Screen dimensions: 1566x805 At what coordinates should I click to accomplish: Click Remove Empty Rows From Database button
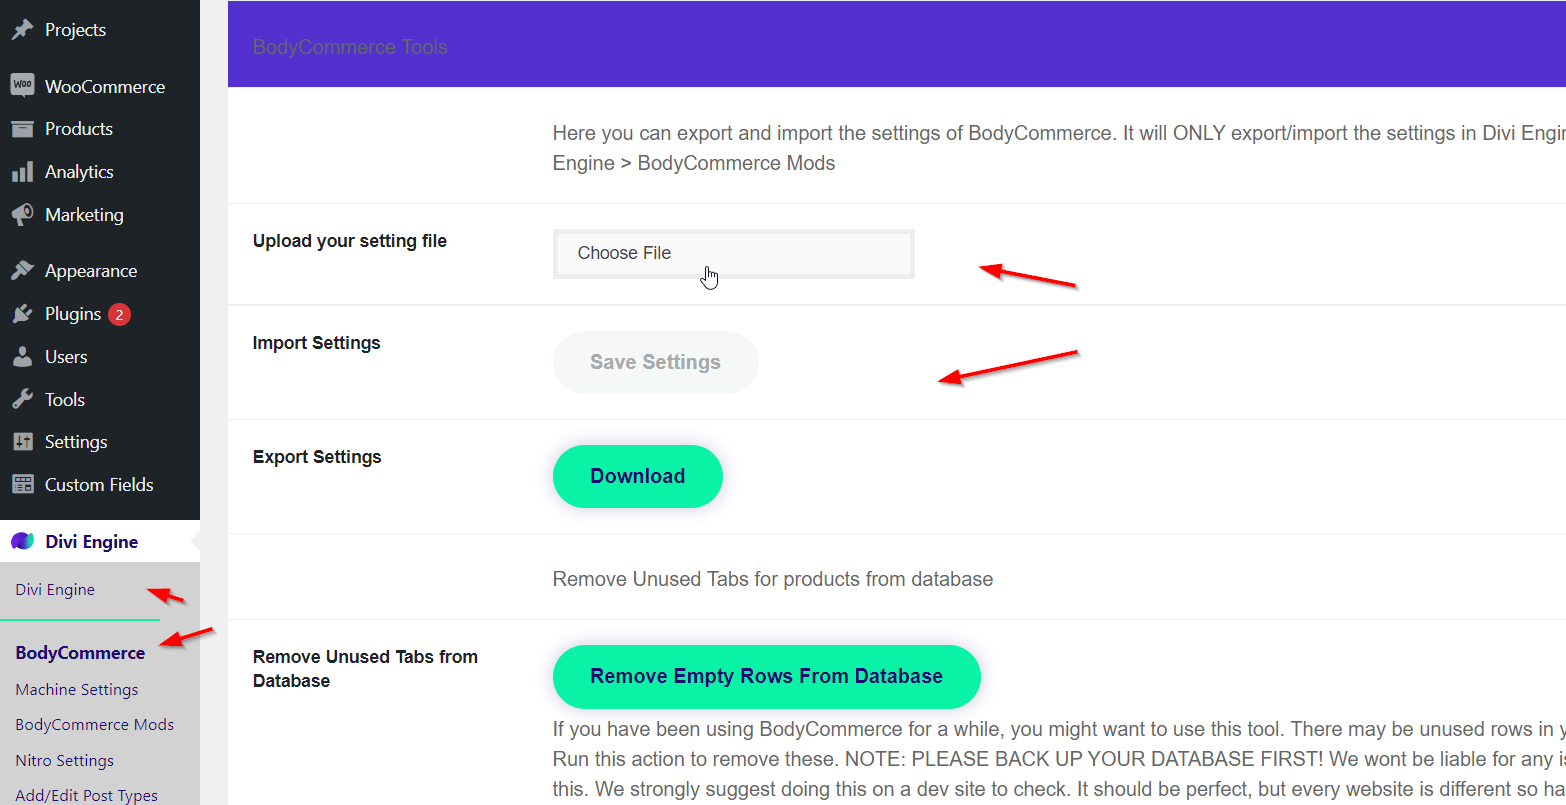coord(766,677)
